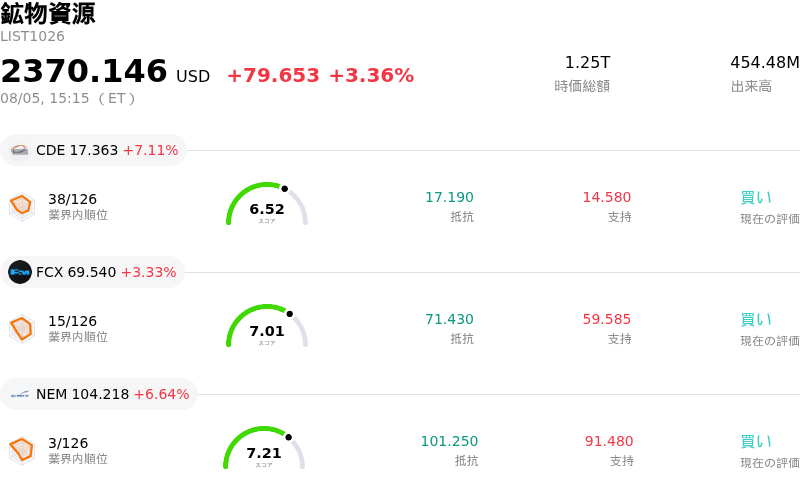Click the 7.21 score gauge for NEM
The height and width of the screenshot is (488, 800).
(264, 448)
